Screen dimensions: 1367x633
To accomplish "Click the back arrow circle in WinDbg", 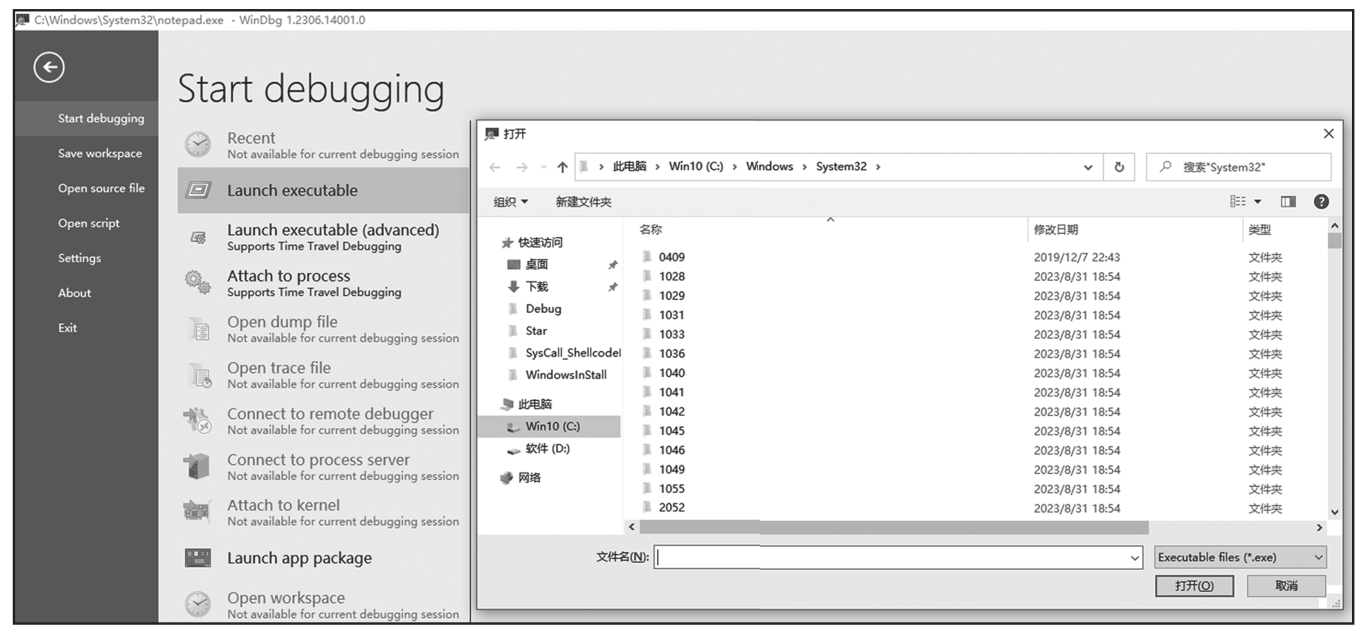I will tap(49, 67).
